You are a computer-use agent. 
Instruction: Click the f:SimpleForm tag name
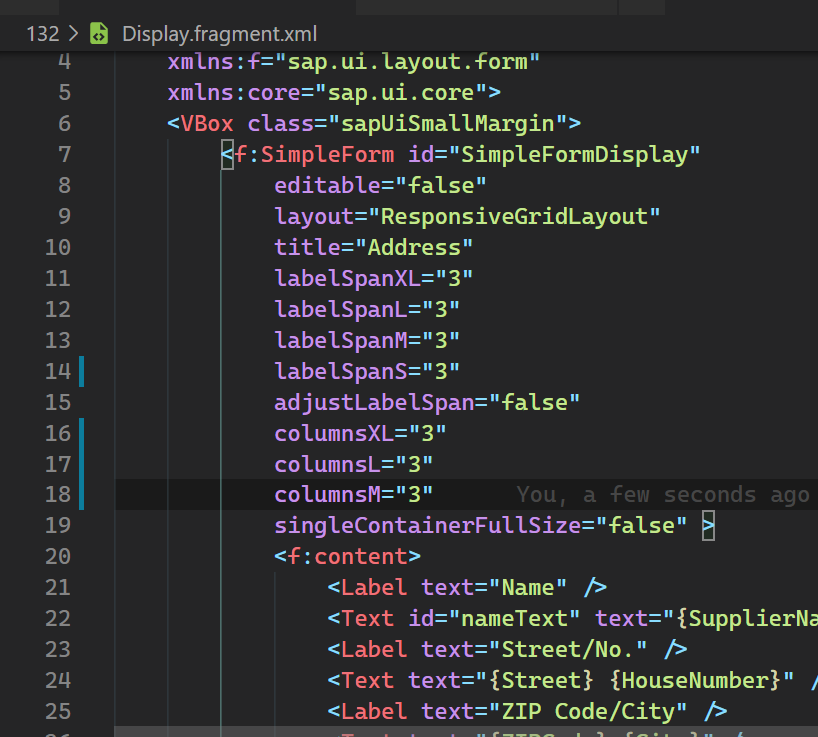tap(314, 155)
